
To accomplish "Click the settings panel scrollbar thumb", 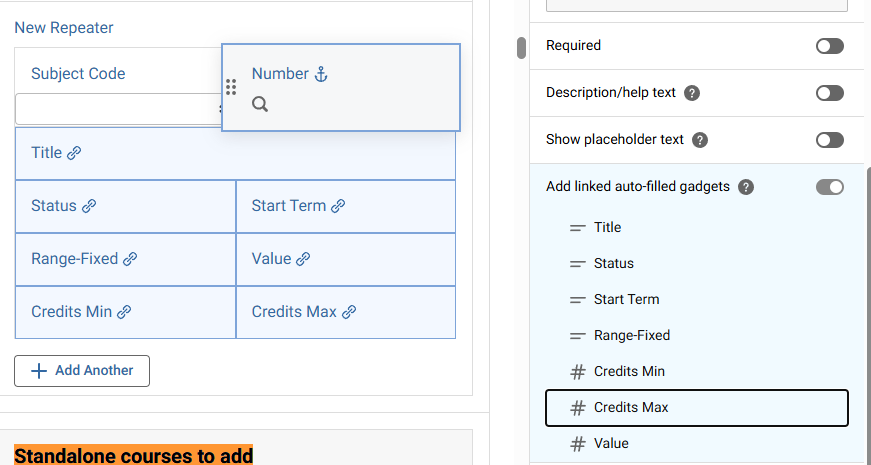I will [521, 48].
